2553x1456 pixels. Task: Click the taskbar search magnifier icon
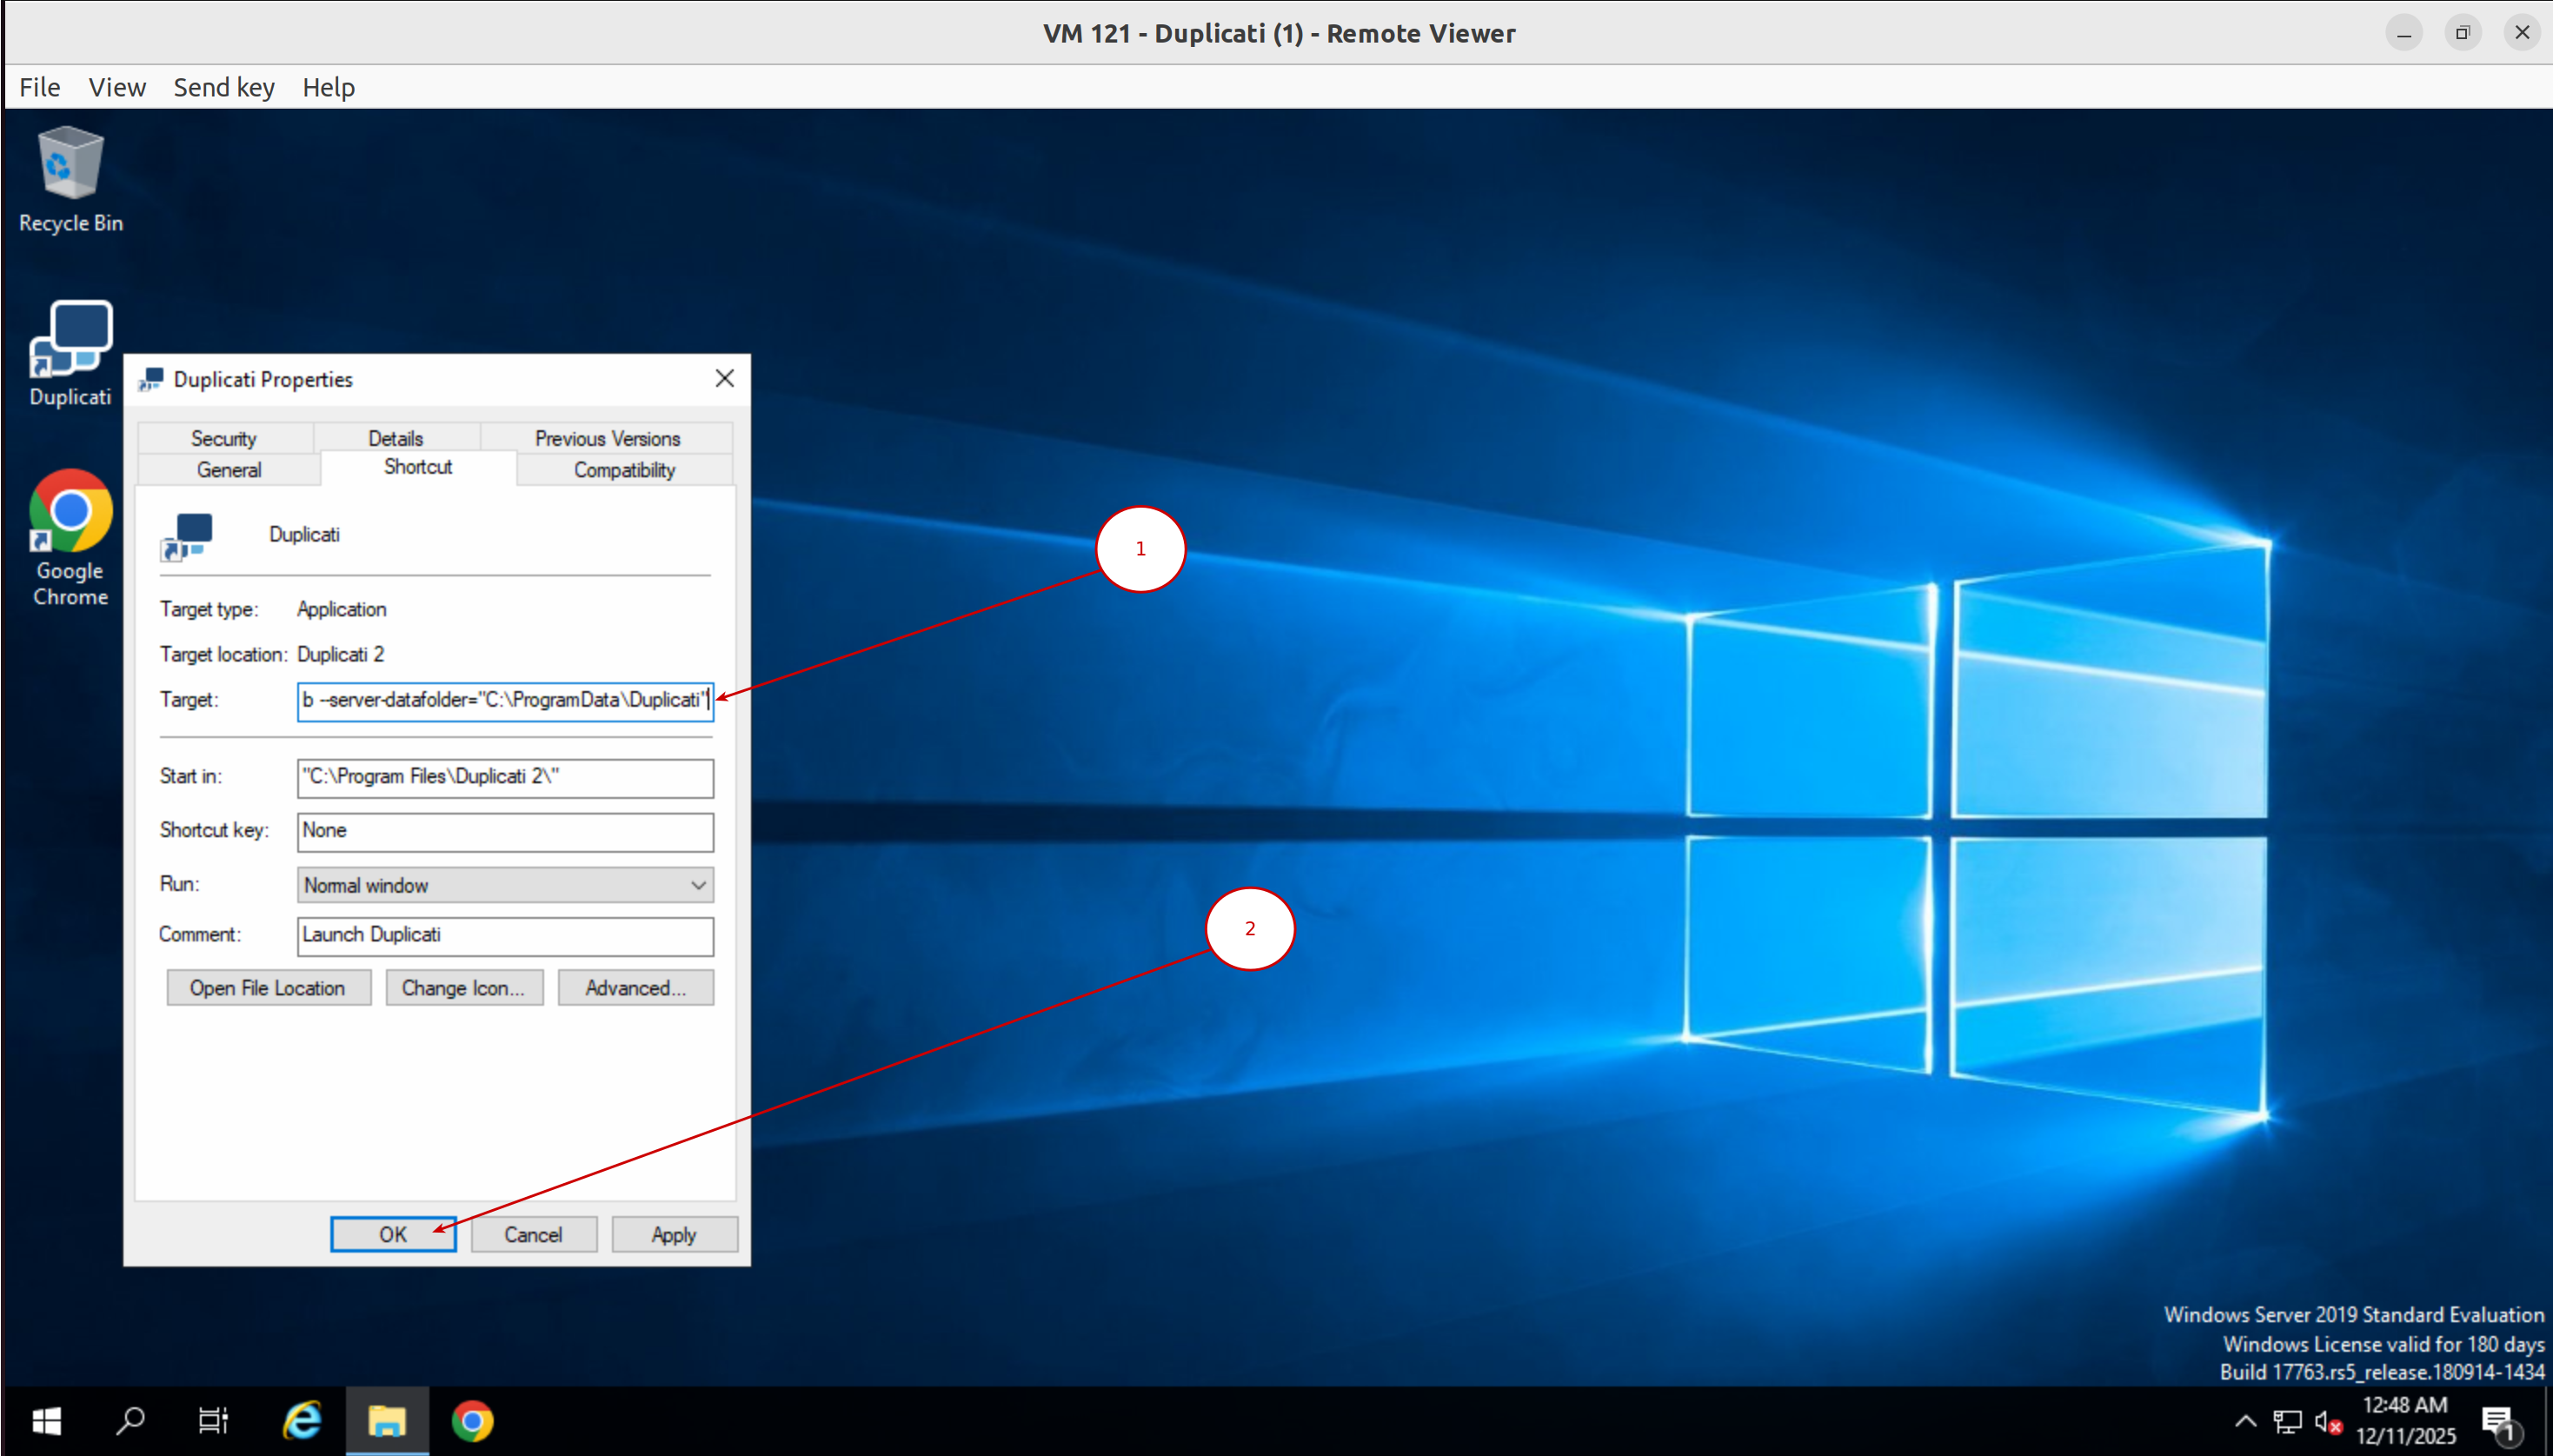coord(130,1420)
